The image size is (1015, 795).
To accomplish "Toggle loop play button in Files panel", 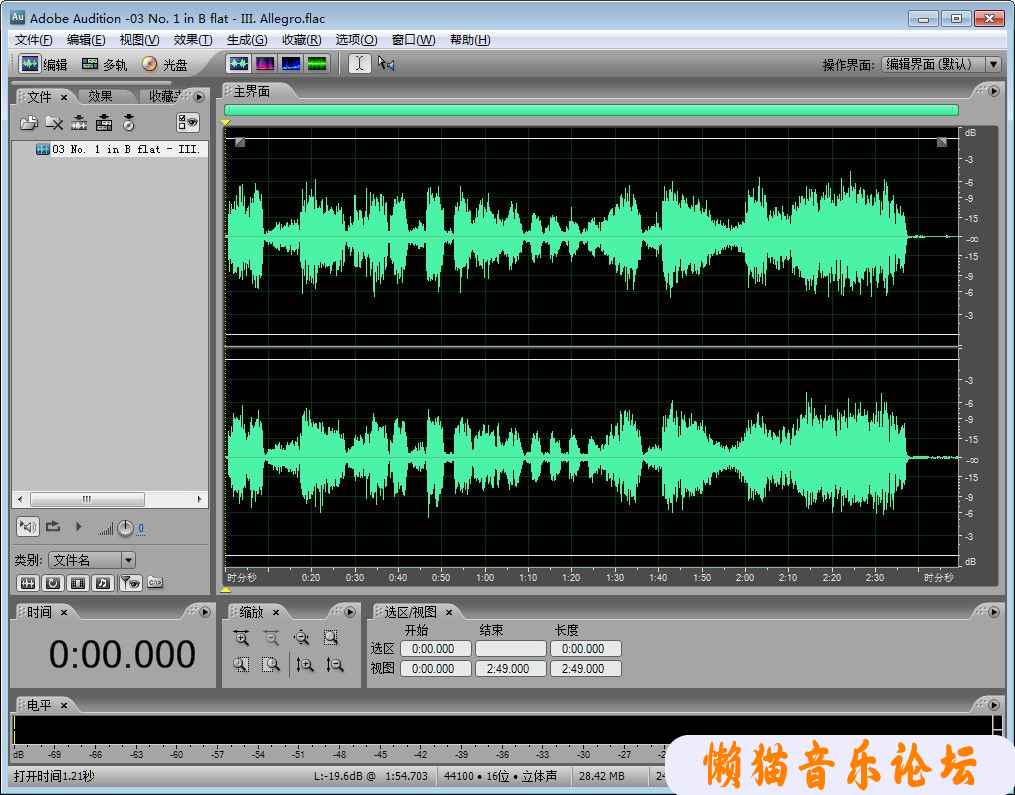I will coord(53,526).
